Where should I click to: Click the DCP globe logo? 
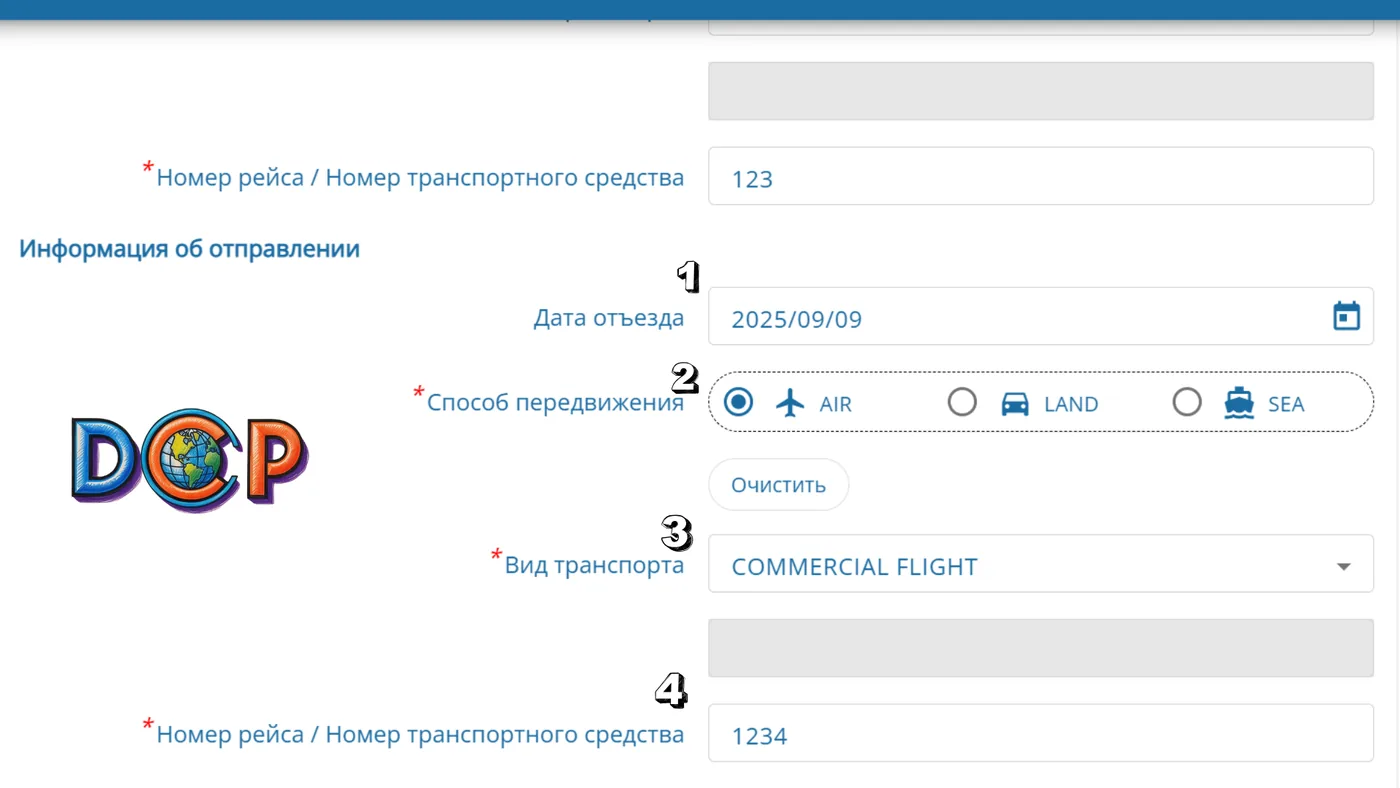(x=190, y=460)
